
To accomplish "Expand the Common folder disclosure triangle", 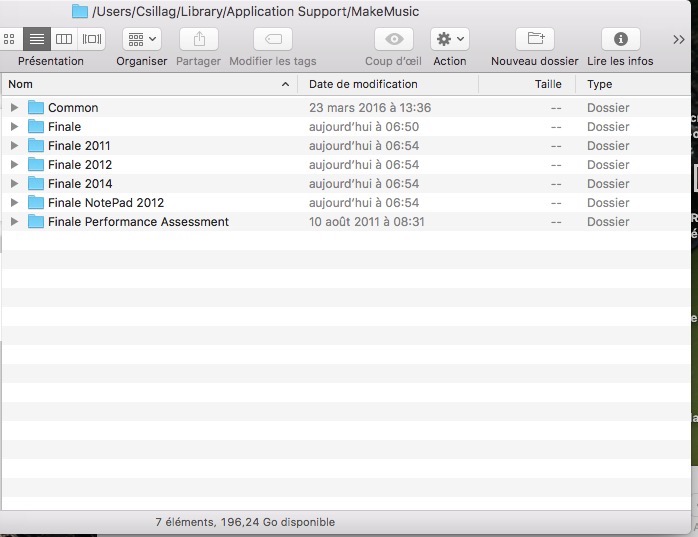I will [14, 108].
